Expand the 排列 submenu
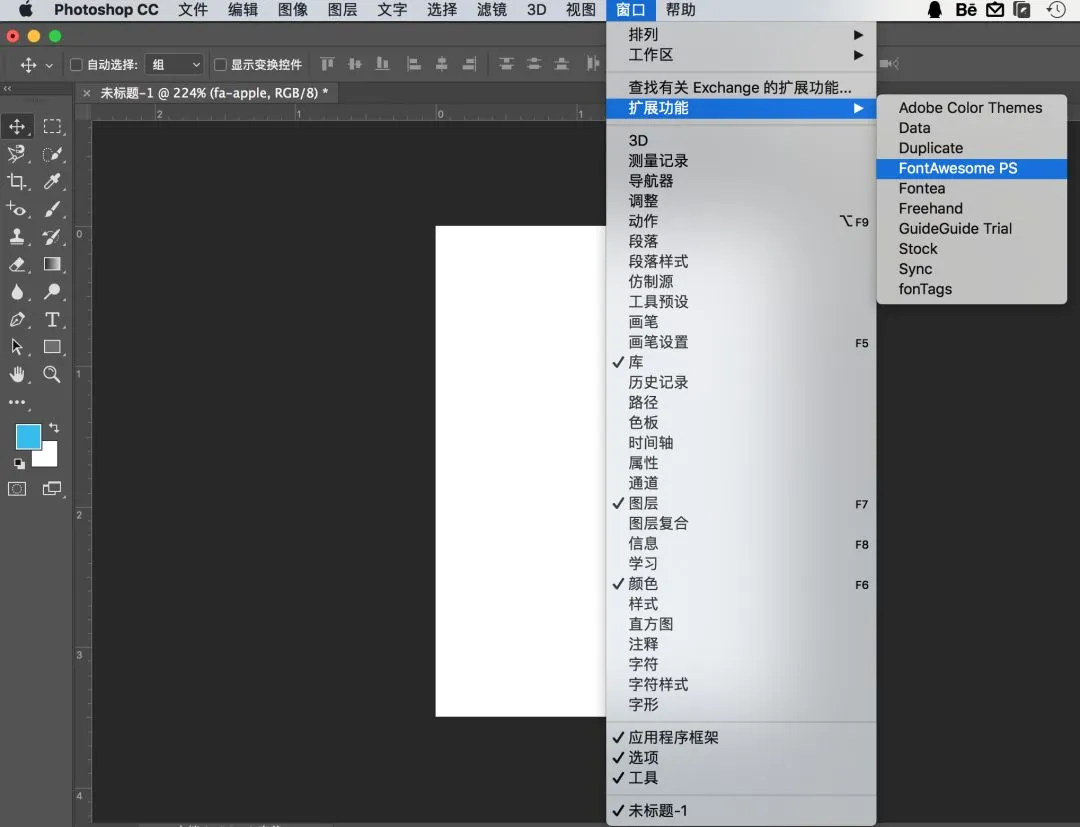 (x=741, y=34)
